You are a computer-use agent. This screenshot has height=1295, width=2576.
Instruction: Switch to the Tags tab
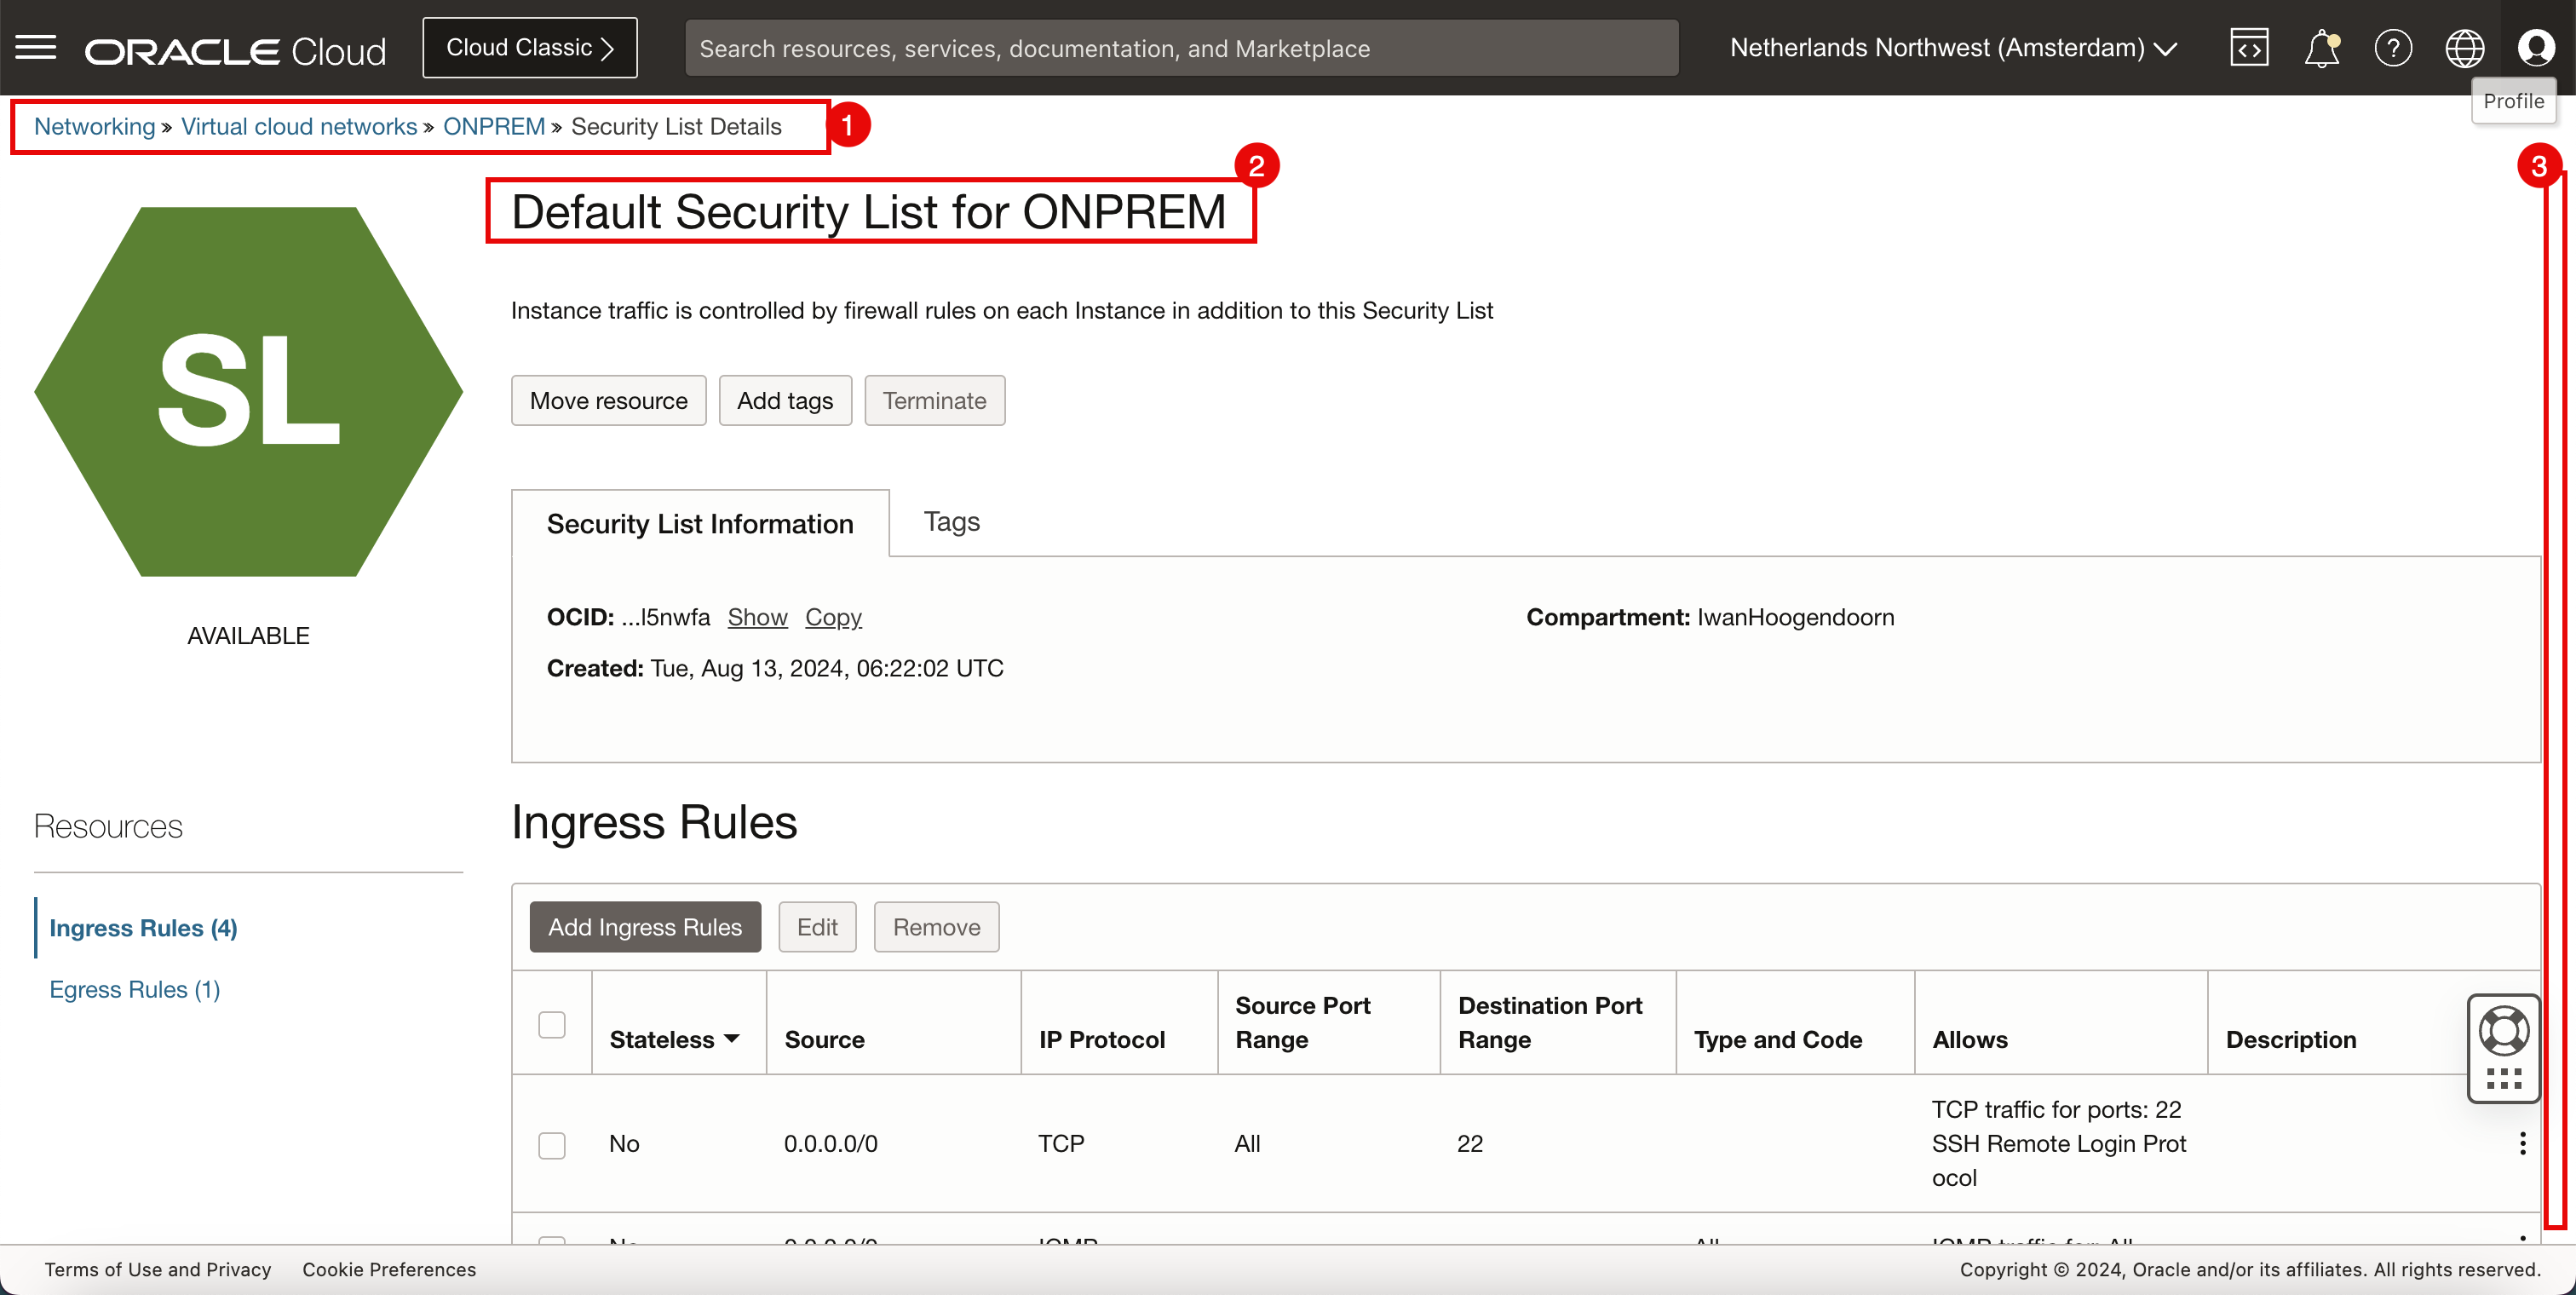(951, 521)
